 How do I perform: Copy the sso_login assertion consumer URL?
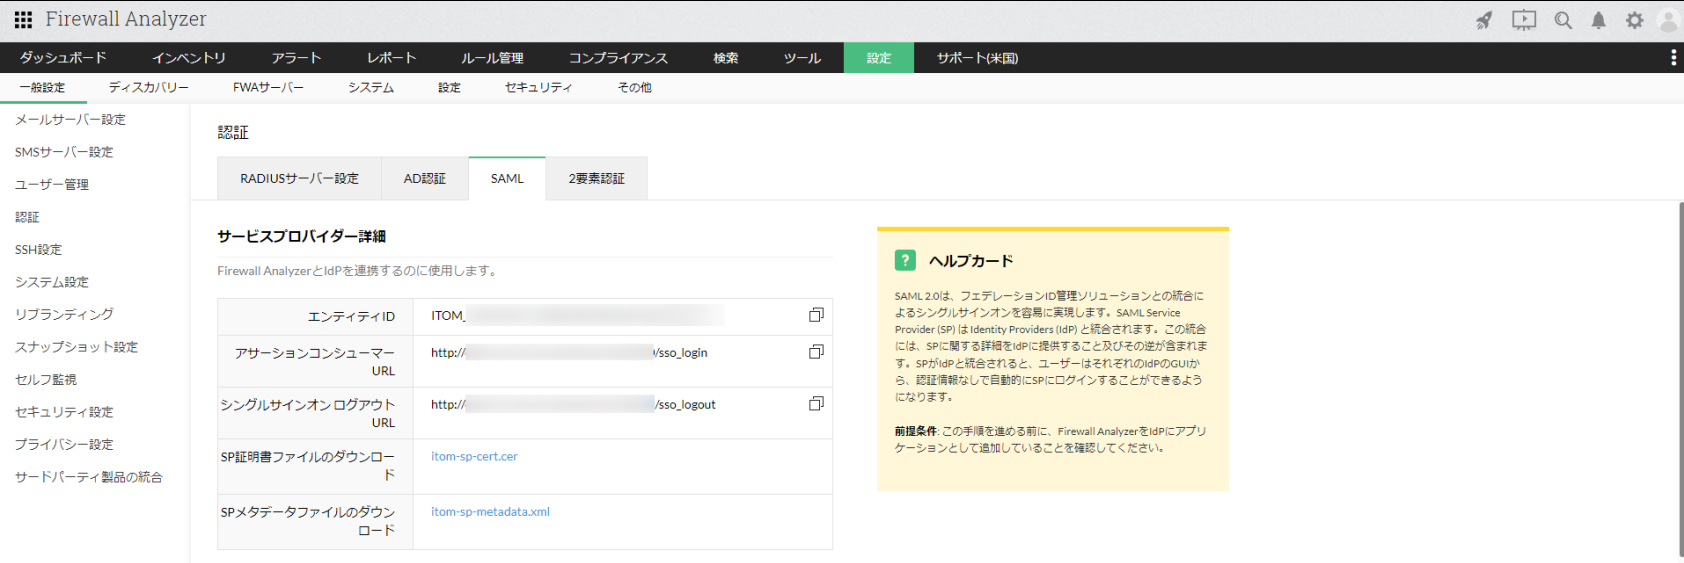[816, 352]
